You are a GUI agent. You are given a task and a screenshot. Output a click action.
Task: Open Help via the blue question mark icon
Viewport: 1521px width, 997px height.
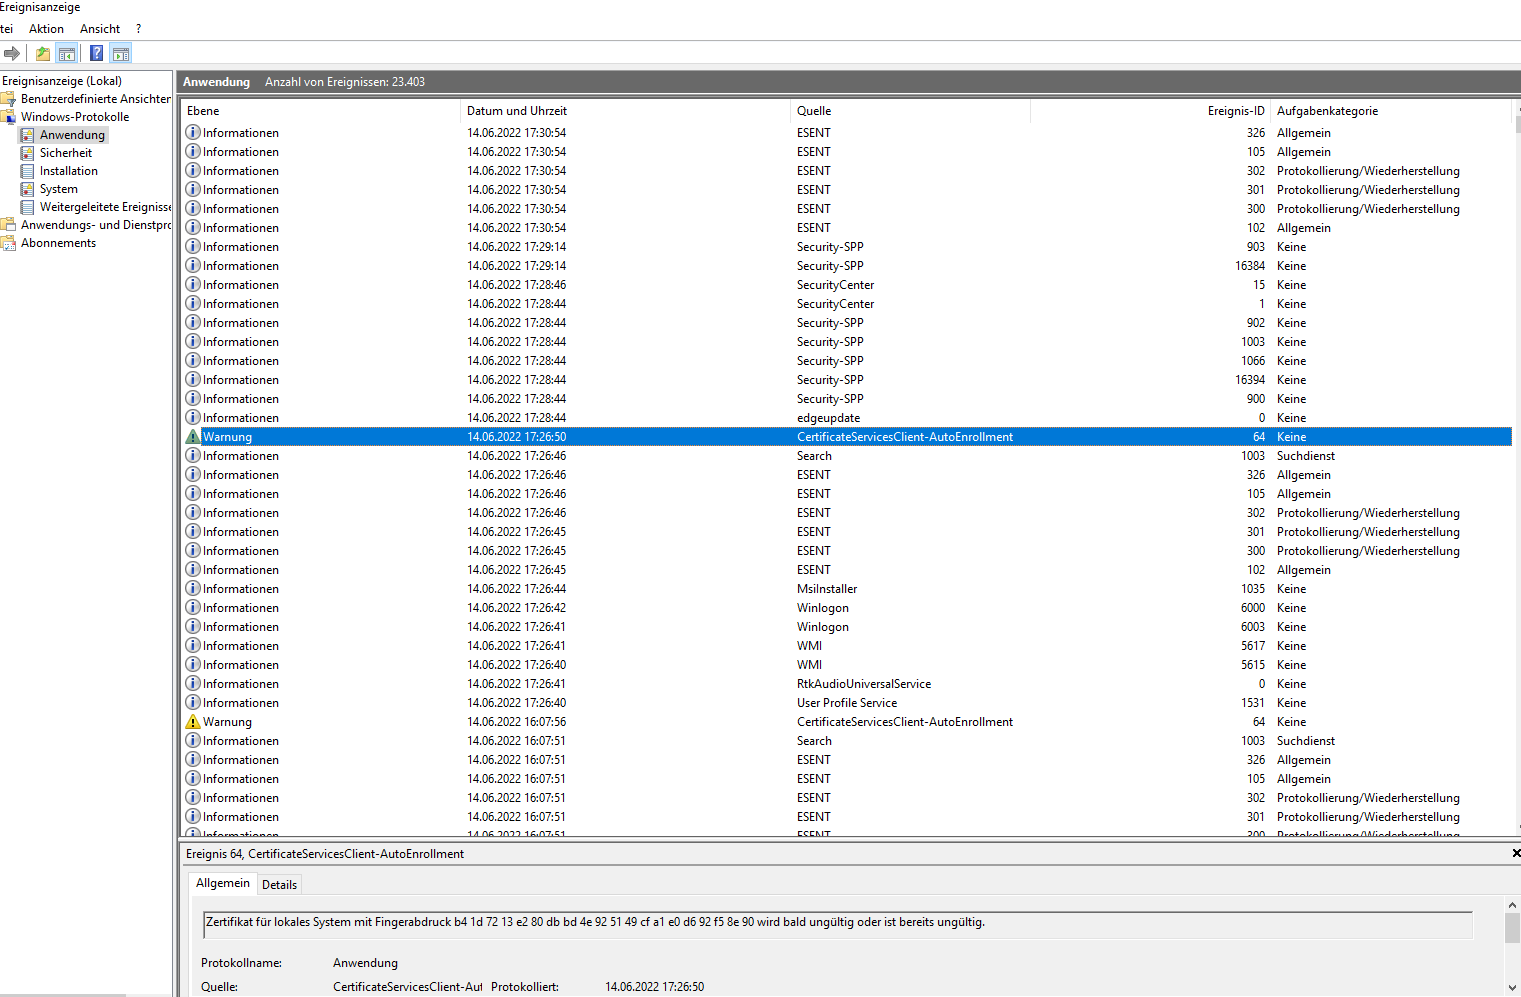97,54
